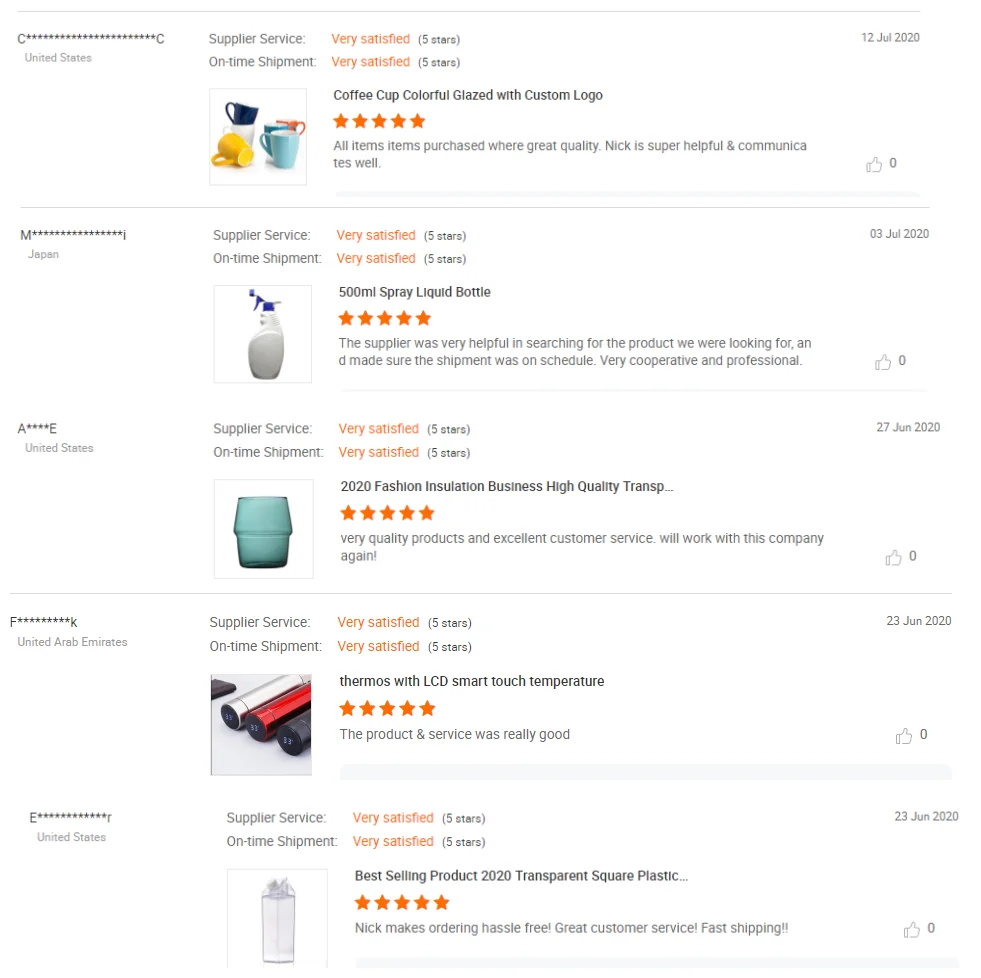Image resolution: width=981 pixels, height=978 pixels.
Task: Select reviewer M****************i from Japan
Action: (73, 235)
